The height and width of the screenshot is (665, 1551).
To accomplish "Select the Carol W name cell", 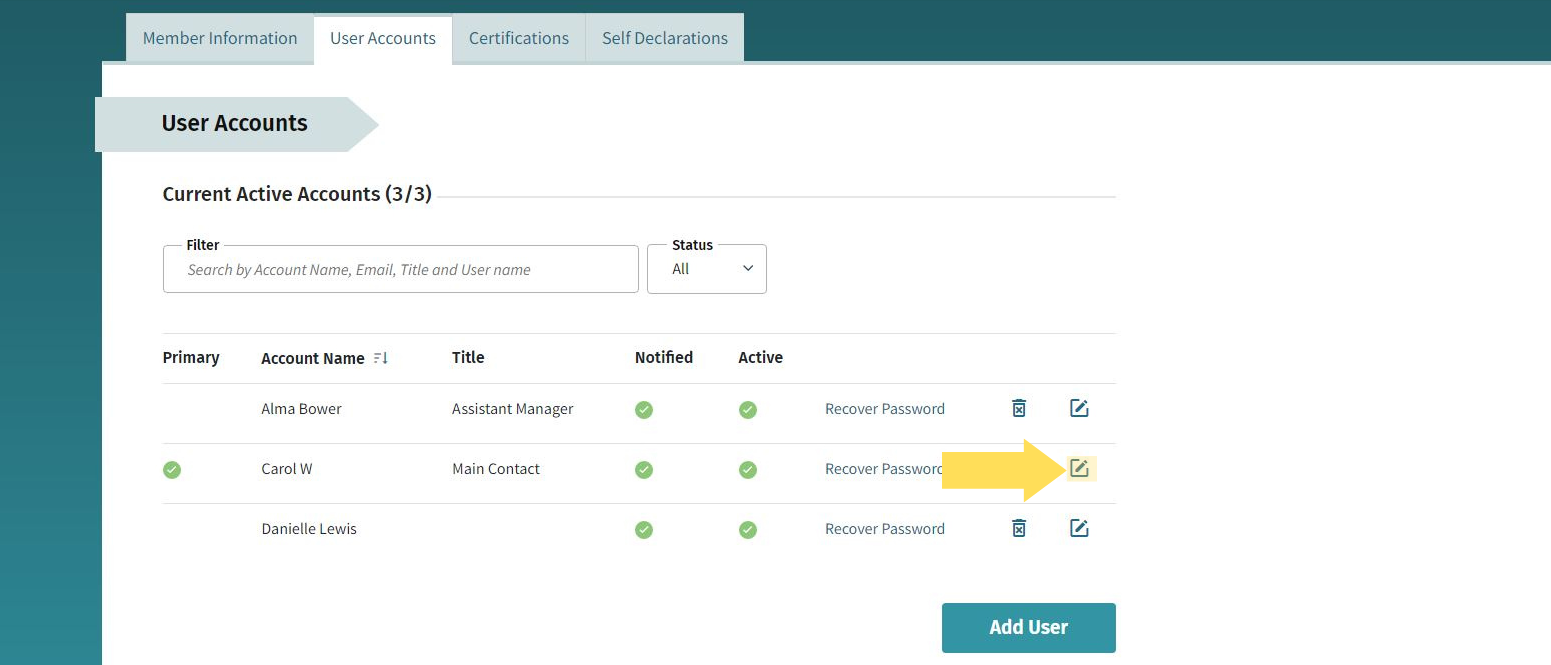I will pyautogui.click(x=287, y=468).
